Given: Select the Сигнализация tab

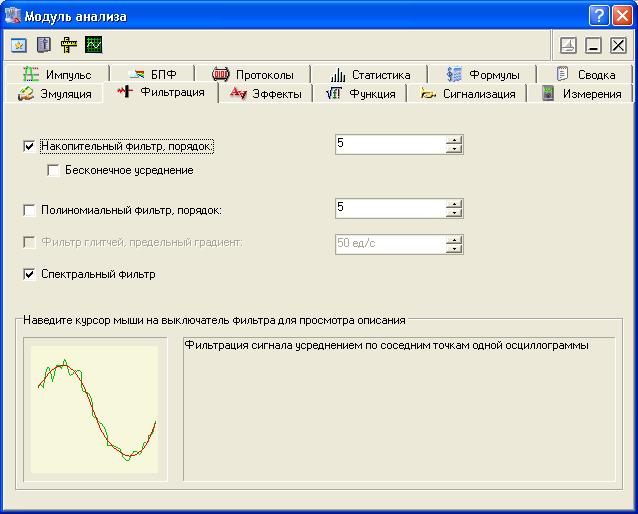Looking at the screenshot, I should tap(468, 94).
